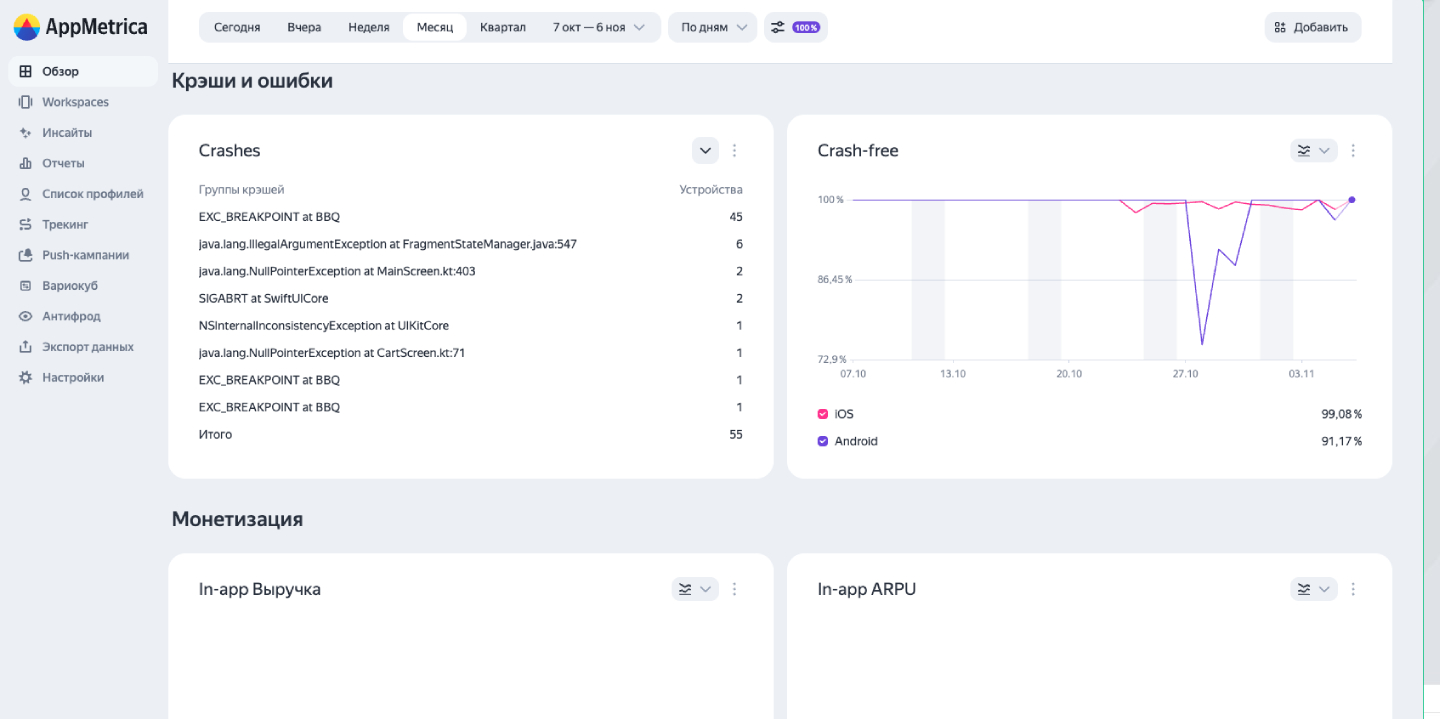Open the Workspaces sidebar link
Image resolution: width=1440 pixels, height=719 pixels.
coord(75,101)
